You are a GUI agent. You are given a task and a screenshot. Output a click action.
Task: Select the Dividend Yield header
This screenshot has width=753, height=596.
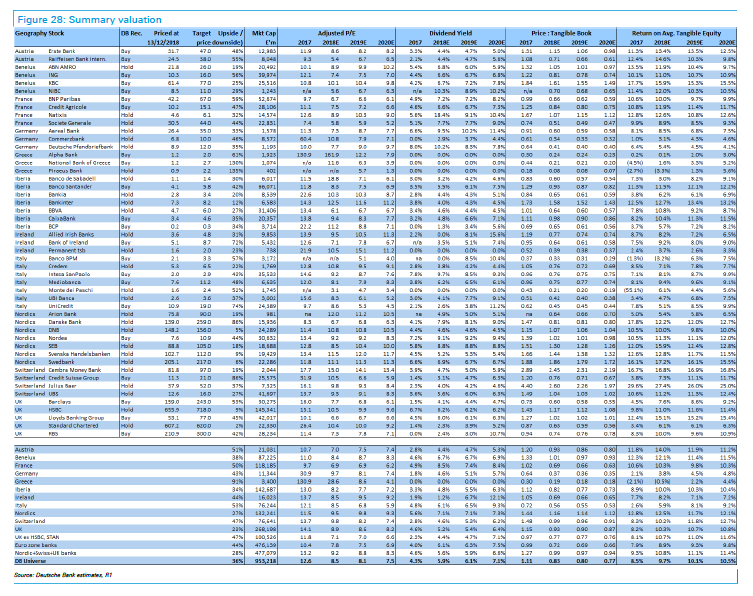[453, 33]
